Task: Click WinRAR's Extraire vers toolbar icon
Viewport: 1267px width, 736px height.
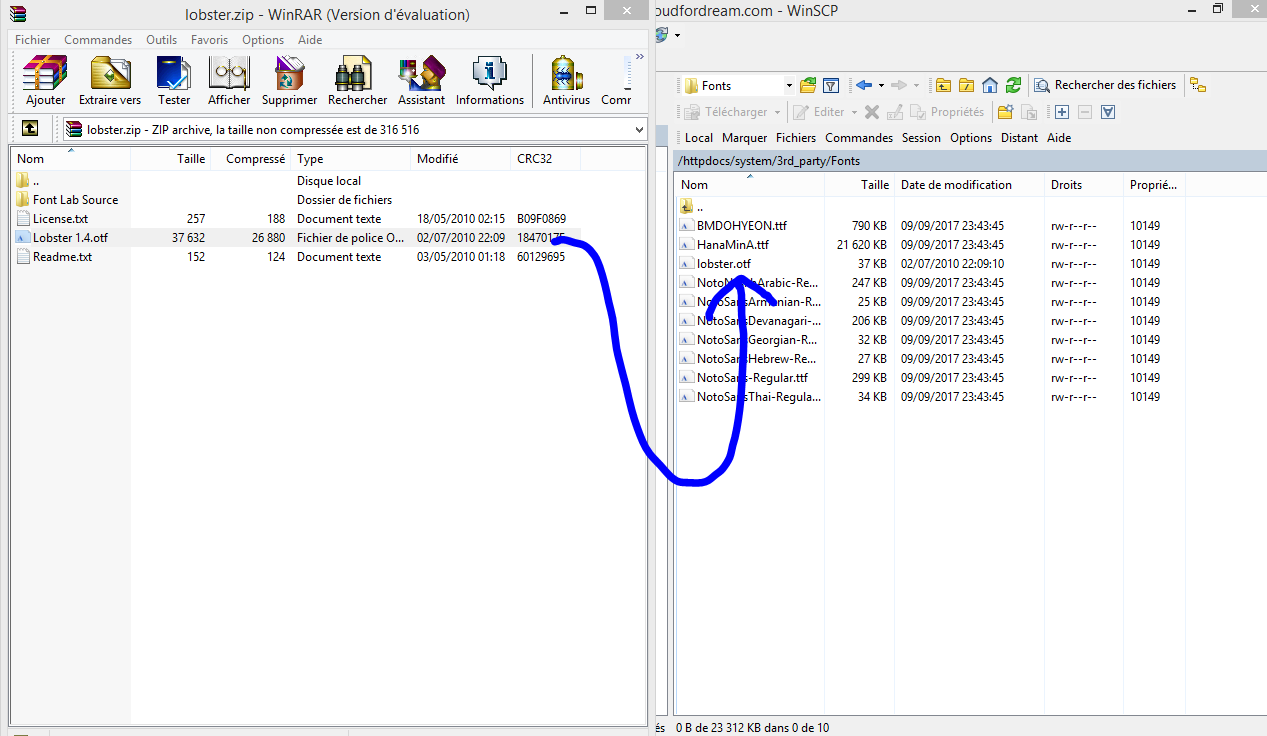Action: point(110,73)
